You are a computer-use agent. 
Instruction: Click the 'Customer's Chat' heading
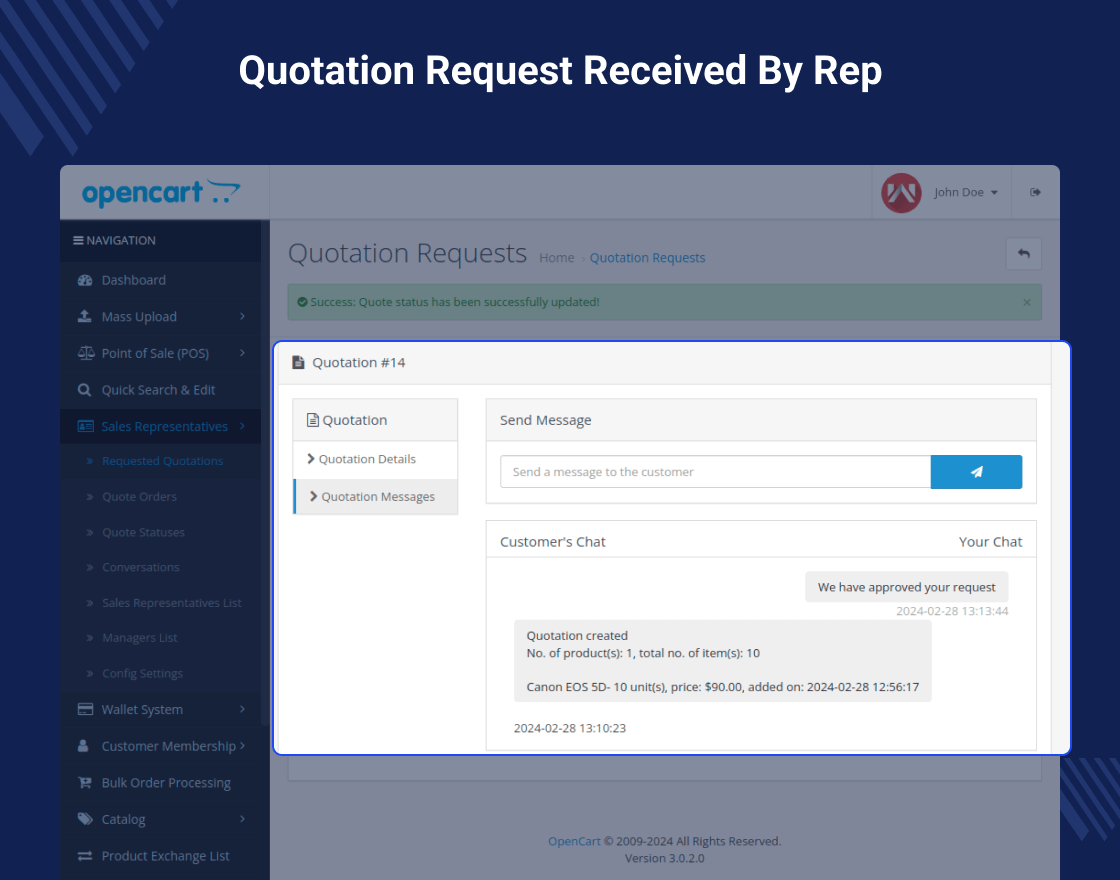pyautogui.click(x=553, y=542)
